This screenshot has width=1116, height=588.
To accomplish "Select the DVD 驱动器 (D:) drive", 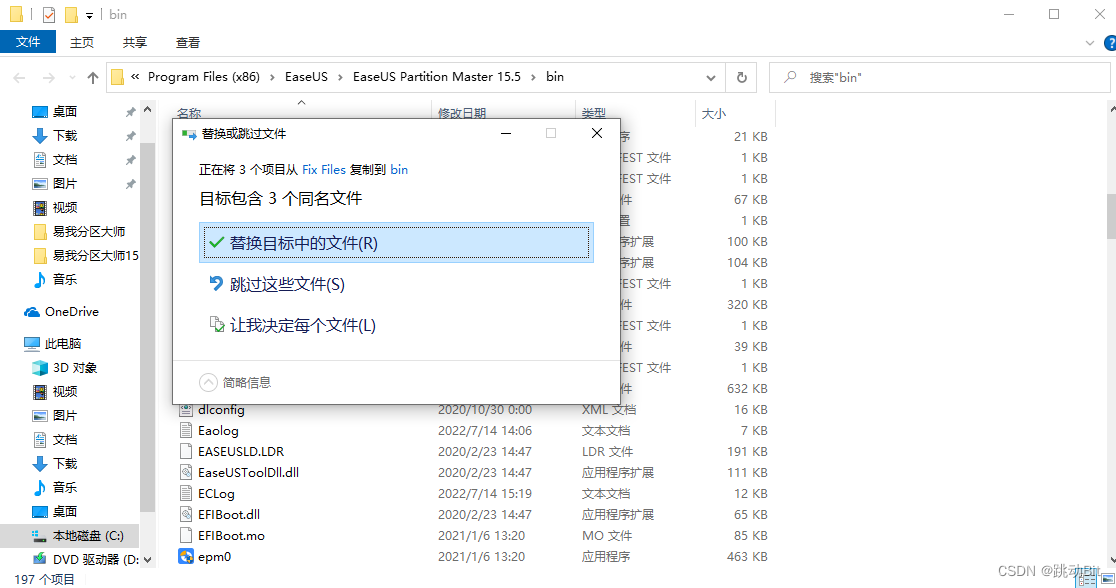I will point(95,560).
